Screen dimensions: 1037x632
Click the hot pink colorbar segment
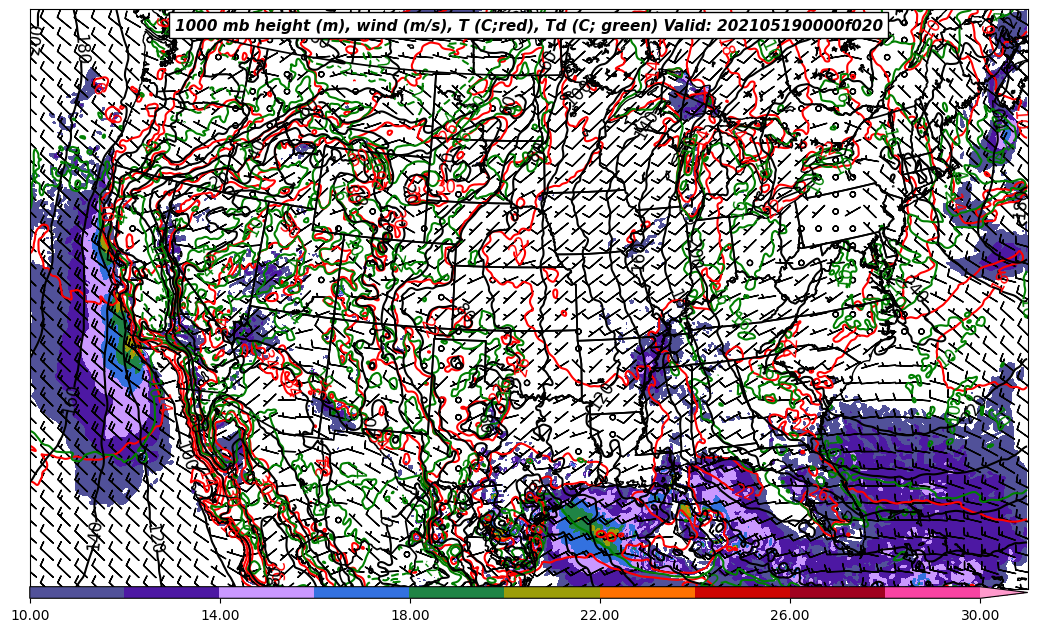932,592
